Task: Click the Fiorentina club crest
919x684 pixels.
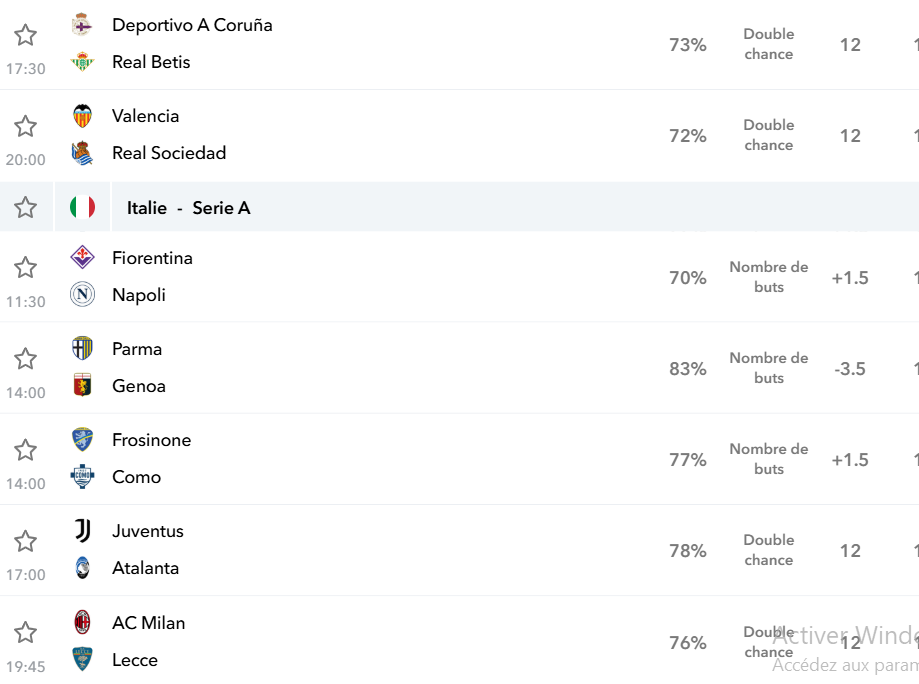Action: [x=82, y=257]
